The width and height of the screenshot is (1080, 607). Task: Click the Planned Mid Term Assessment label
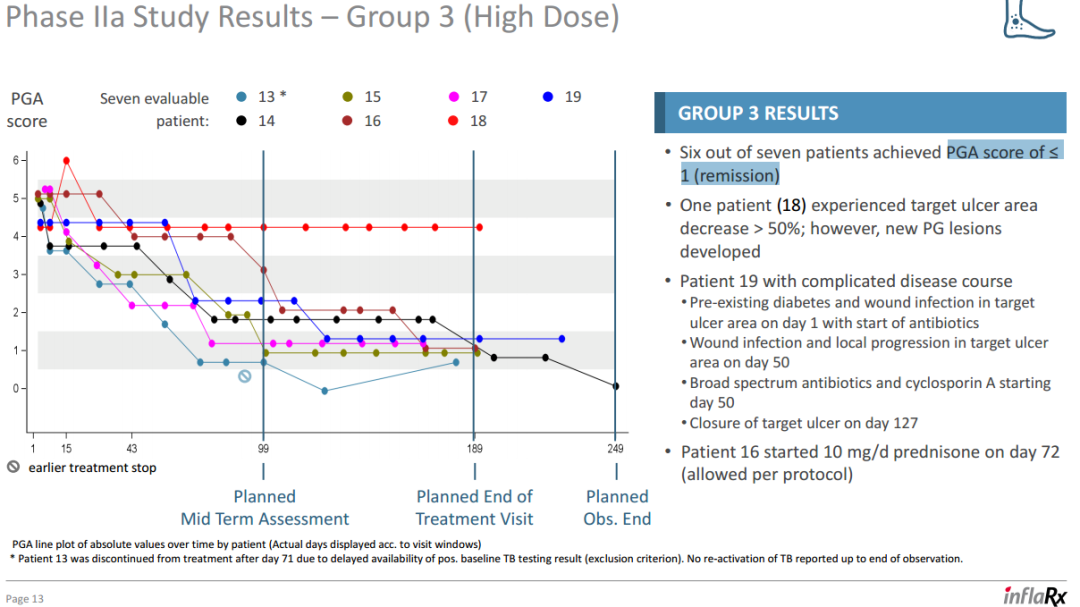pyautogui.click(x=265, y=507)
